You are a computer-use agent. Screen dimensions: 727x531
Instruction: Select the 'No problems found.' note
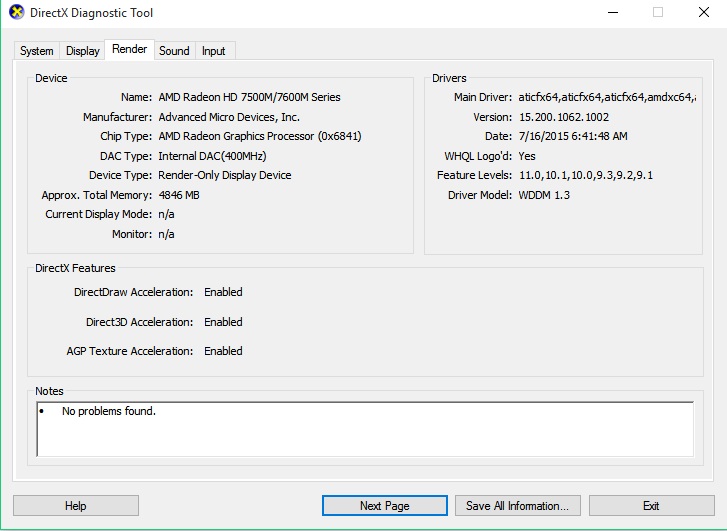[x=109, y=411]
